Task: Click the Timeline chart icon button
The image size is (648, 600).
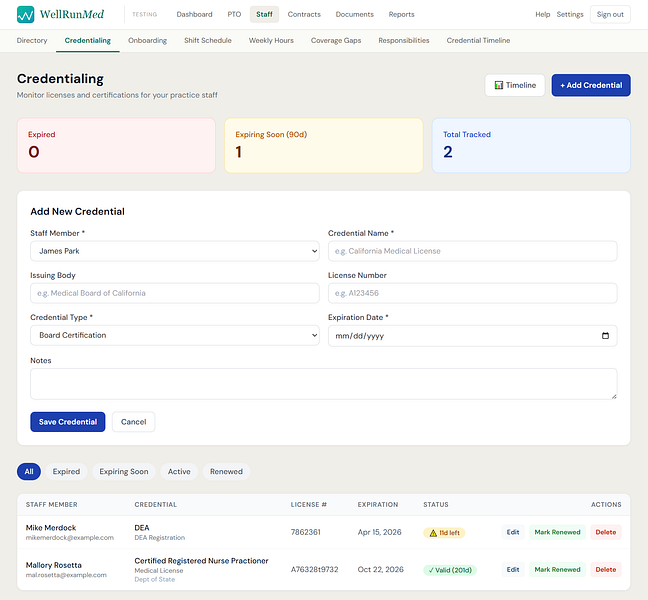Action: point(515,85)
